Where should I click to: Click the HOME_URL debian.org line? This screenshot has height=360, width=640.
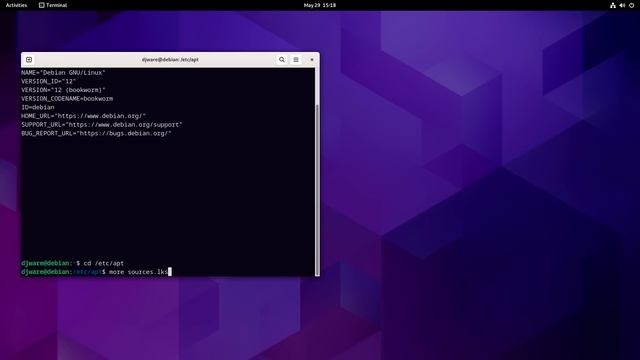click(83, 116)
